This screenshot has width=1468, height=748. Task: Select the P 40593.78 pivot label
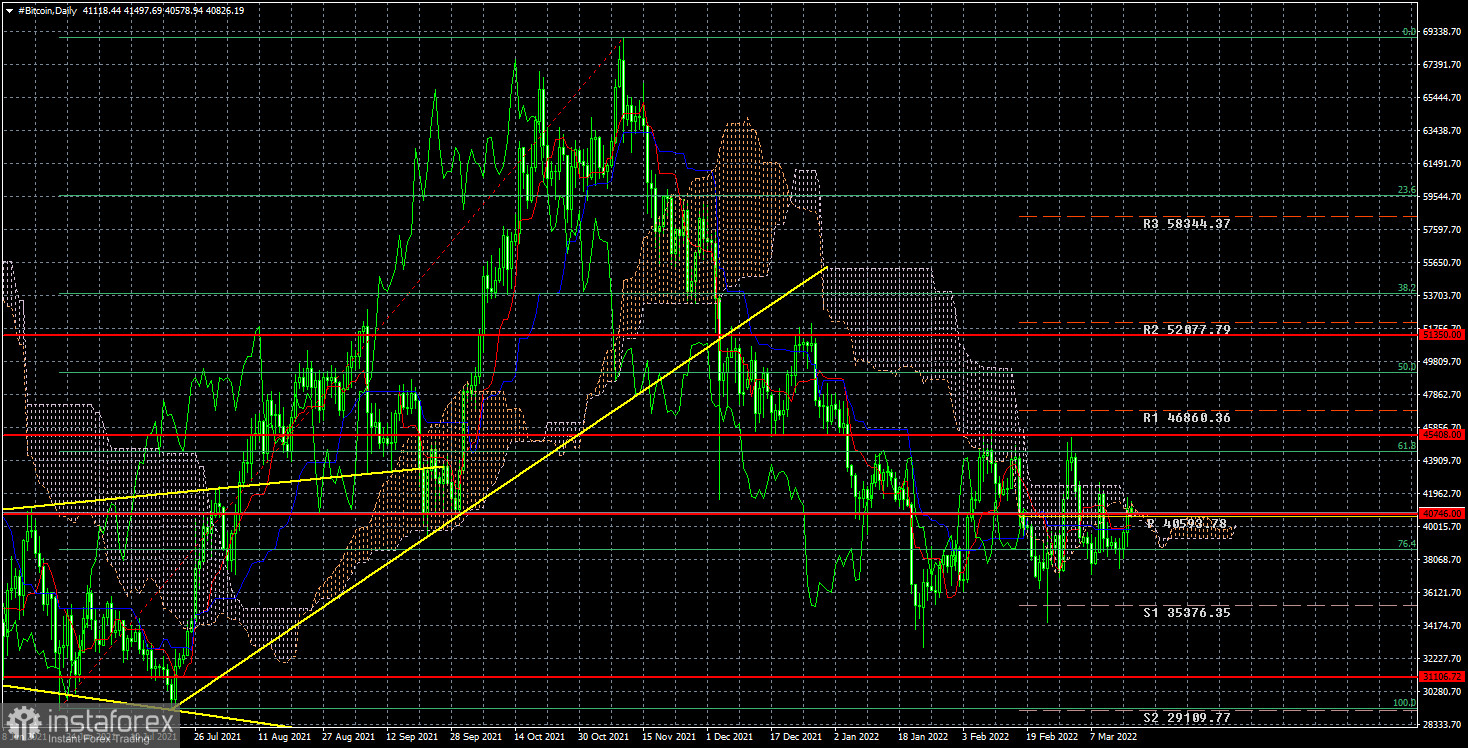point(1187,523)
